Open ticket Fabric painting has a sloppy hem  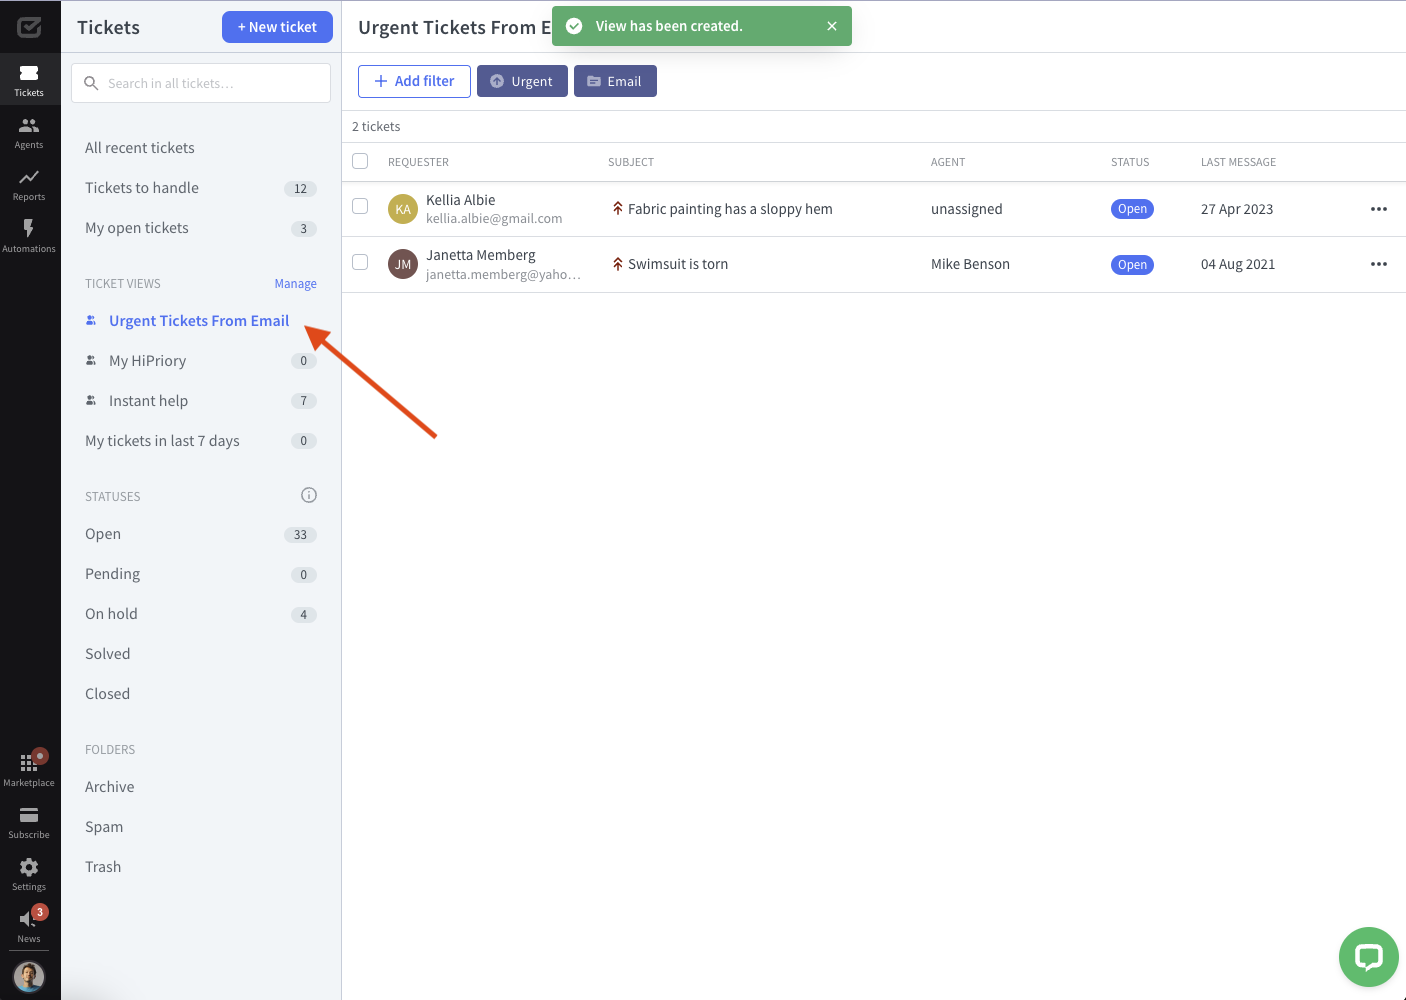point(730,209)
